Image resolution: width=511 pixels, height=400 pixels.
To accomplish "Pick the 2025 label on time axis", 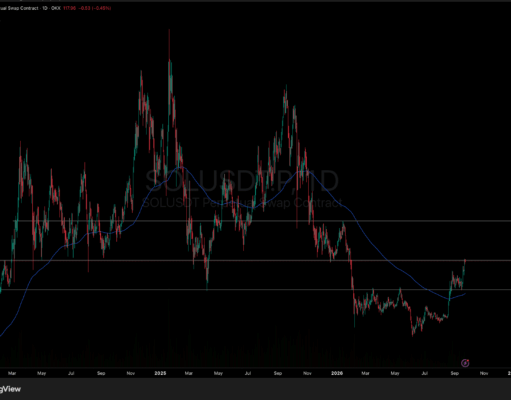I will tap(160, 373).
